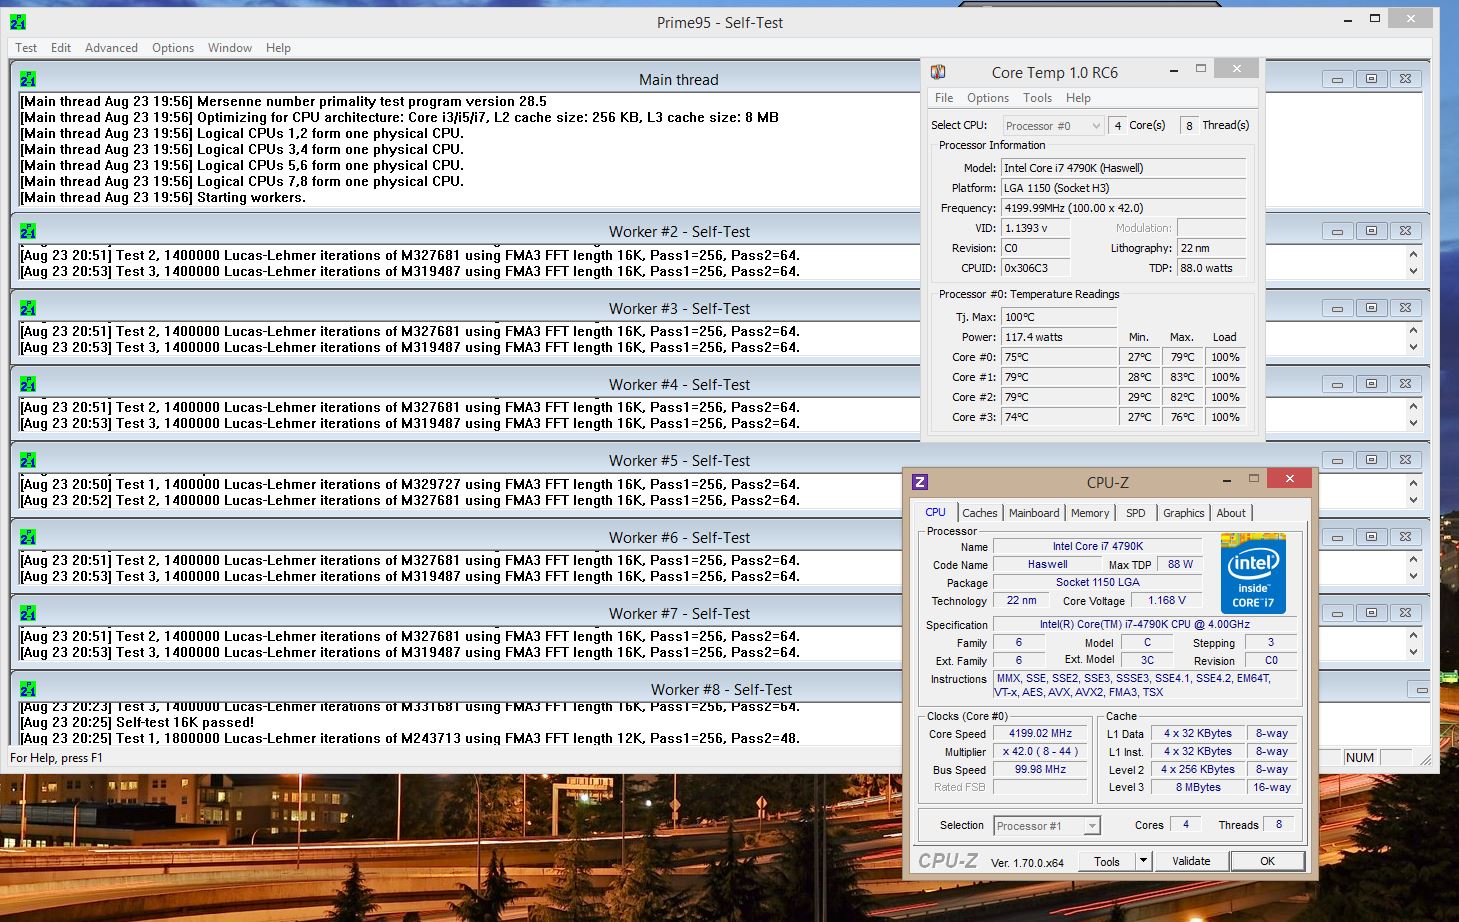
Task: Click the Specification field in CPU-Z
Action: pos(1145,624)
